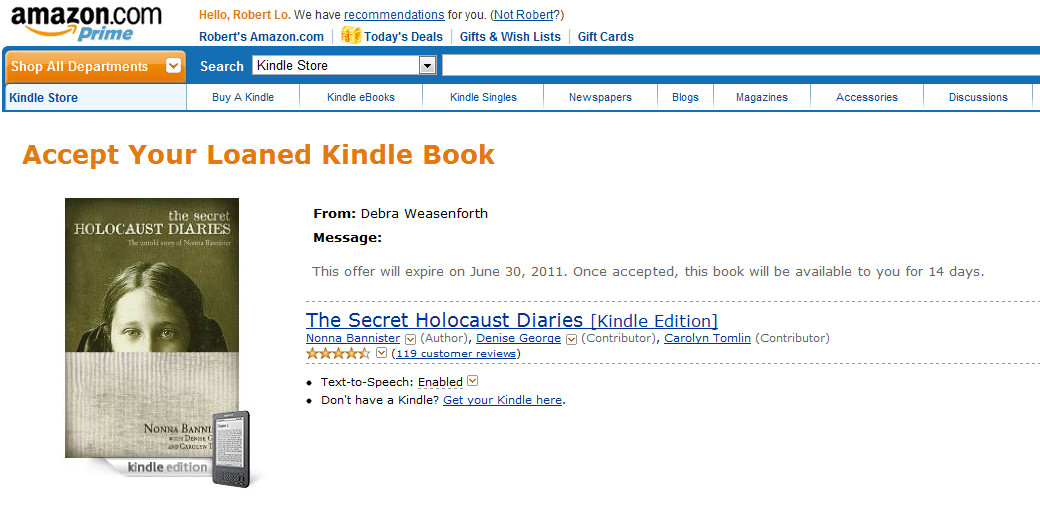The height and width of the screenshot is (517, 1040).
Task: Click the Buy A Kindle tab
Action: tap(243, 98)
